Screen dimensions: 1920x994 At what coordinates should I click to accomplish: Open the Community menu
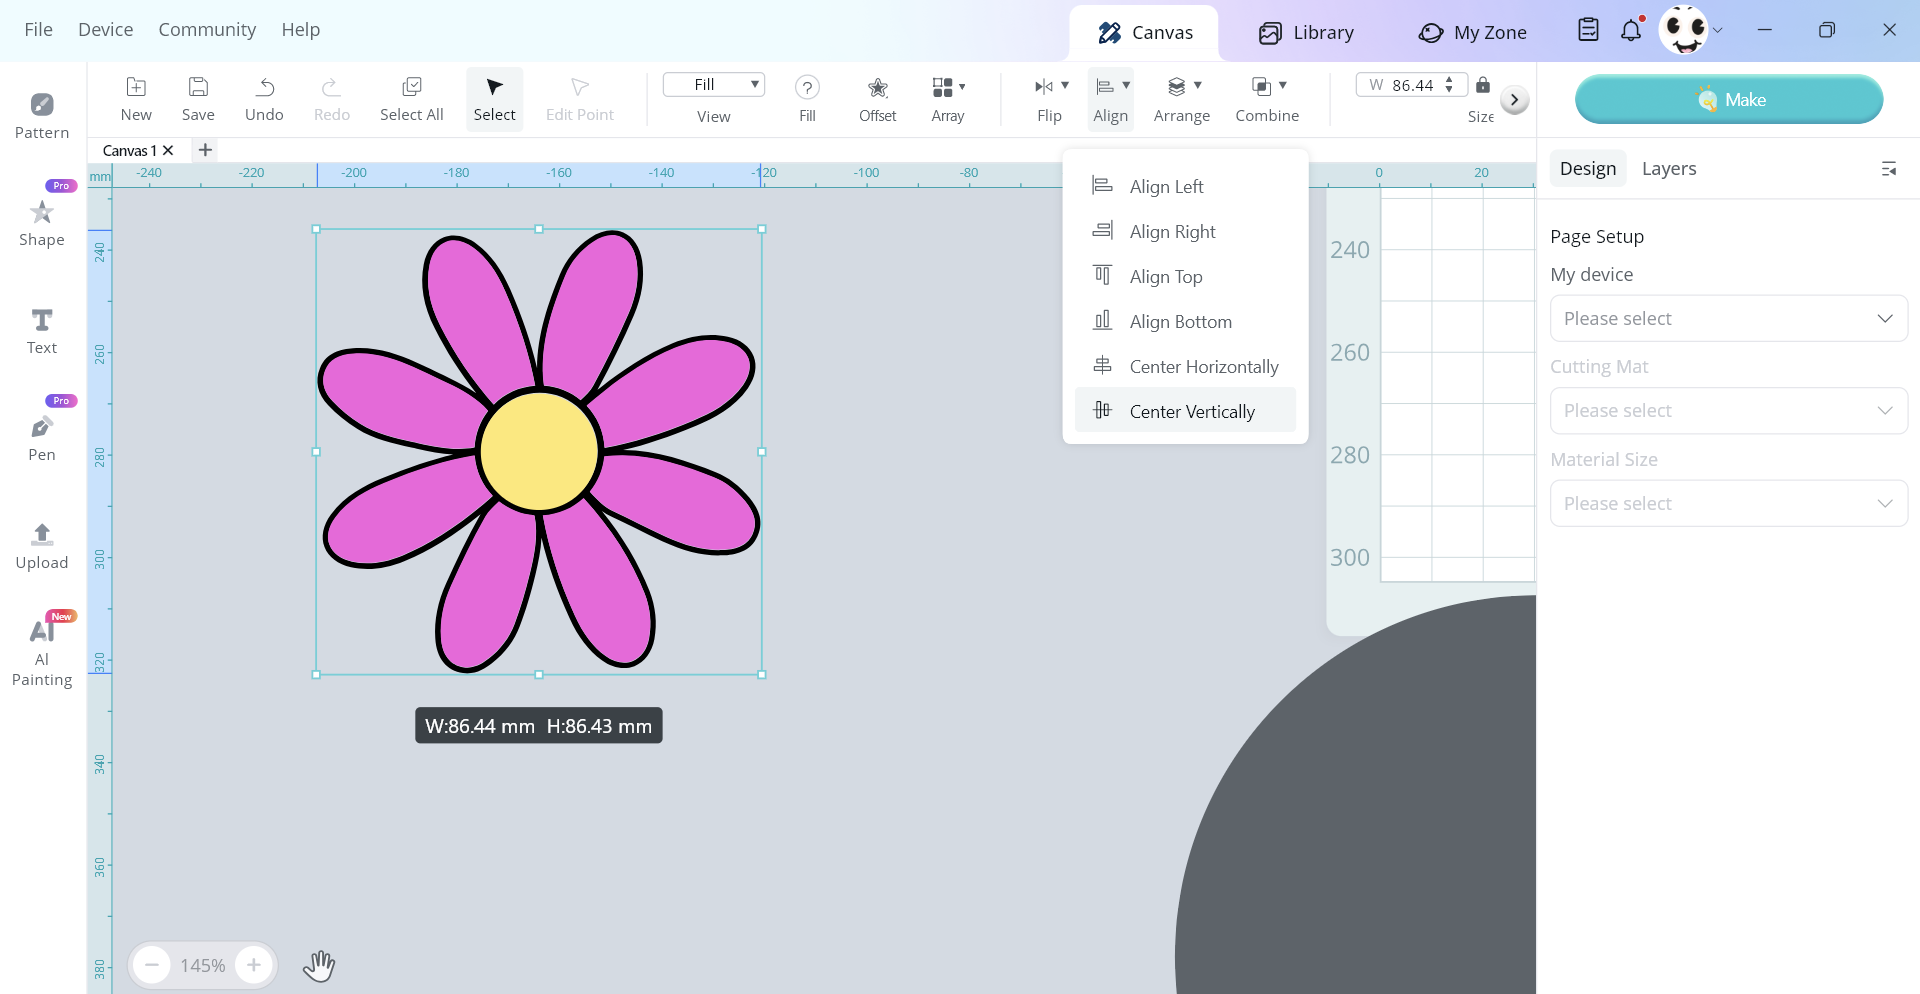coord(207,30)
